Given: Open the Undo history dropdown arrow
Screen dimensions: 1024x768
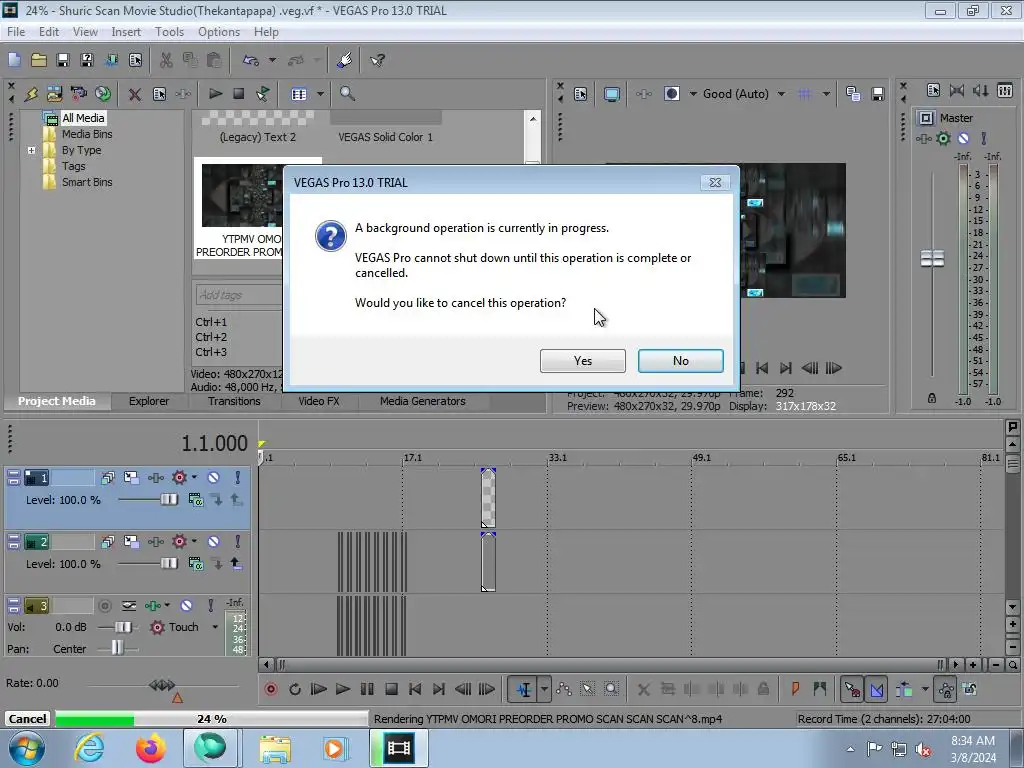Looking at the screenshot, I should click(x=272, y=60).
